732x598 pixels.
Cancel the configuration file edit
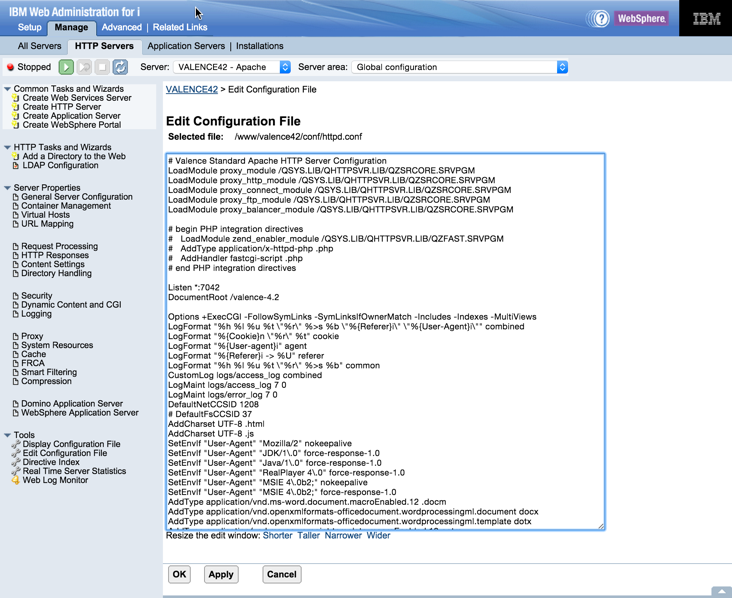(282, 574)
